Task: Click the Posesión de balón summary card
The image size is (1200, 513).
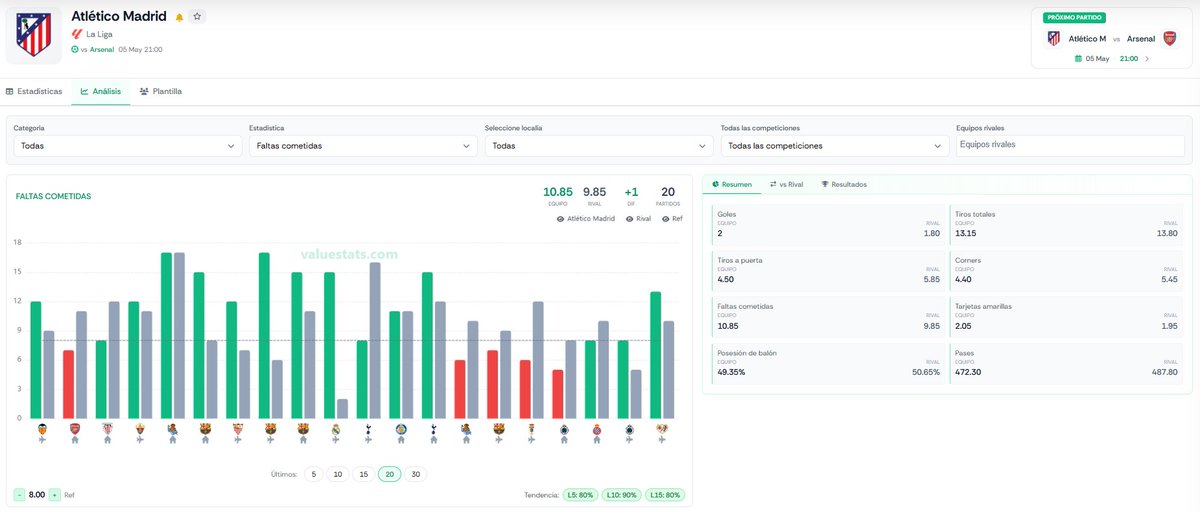Action: 829,362
